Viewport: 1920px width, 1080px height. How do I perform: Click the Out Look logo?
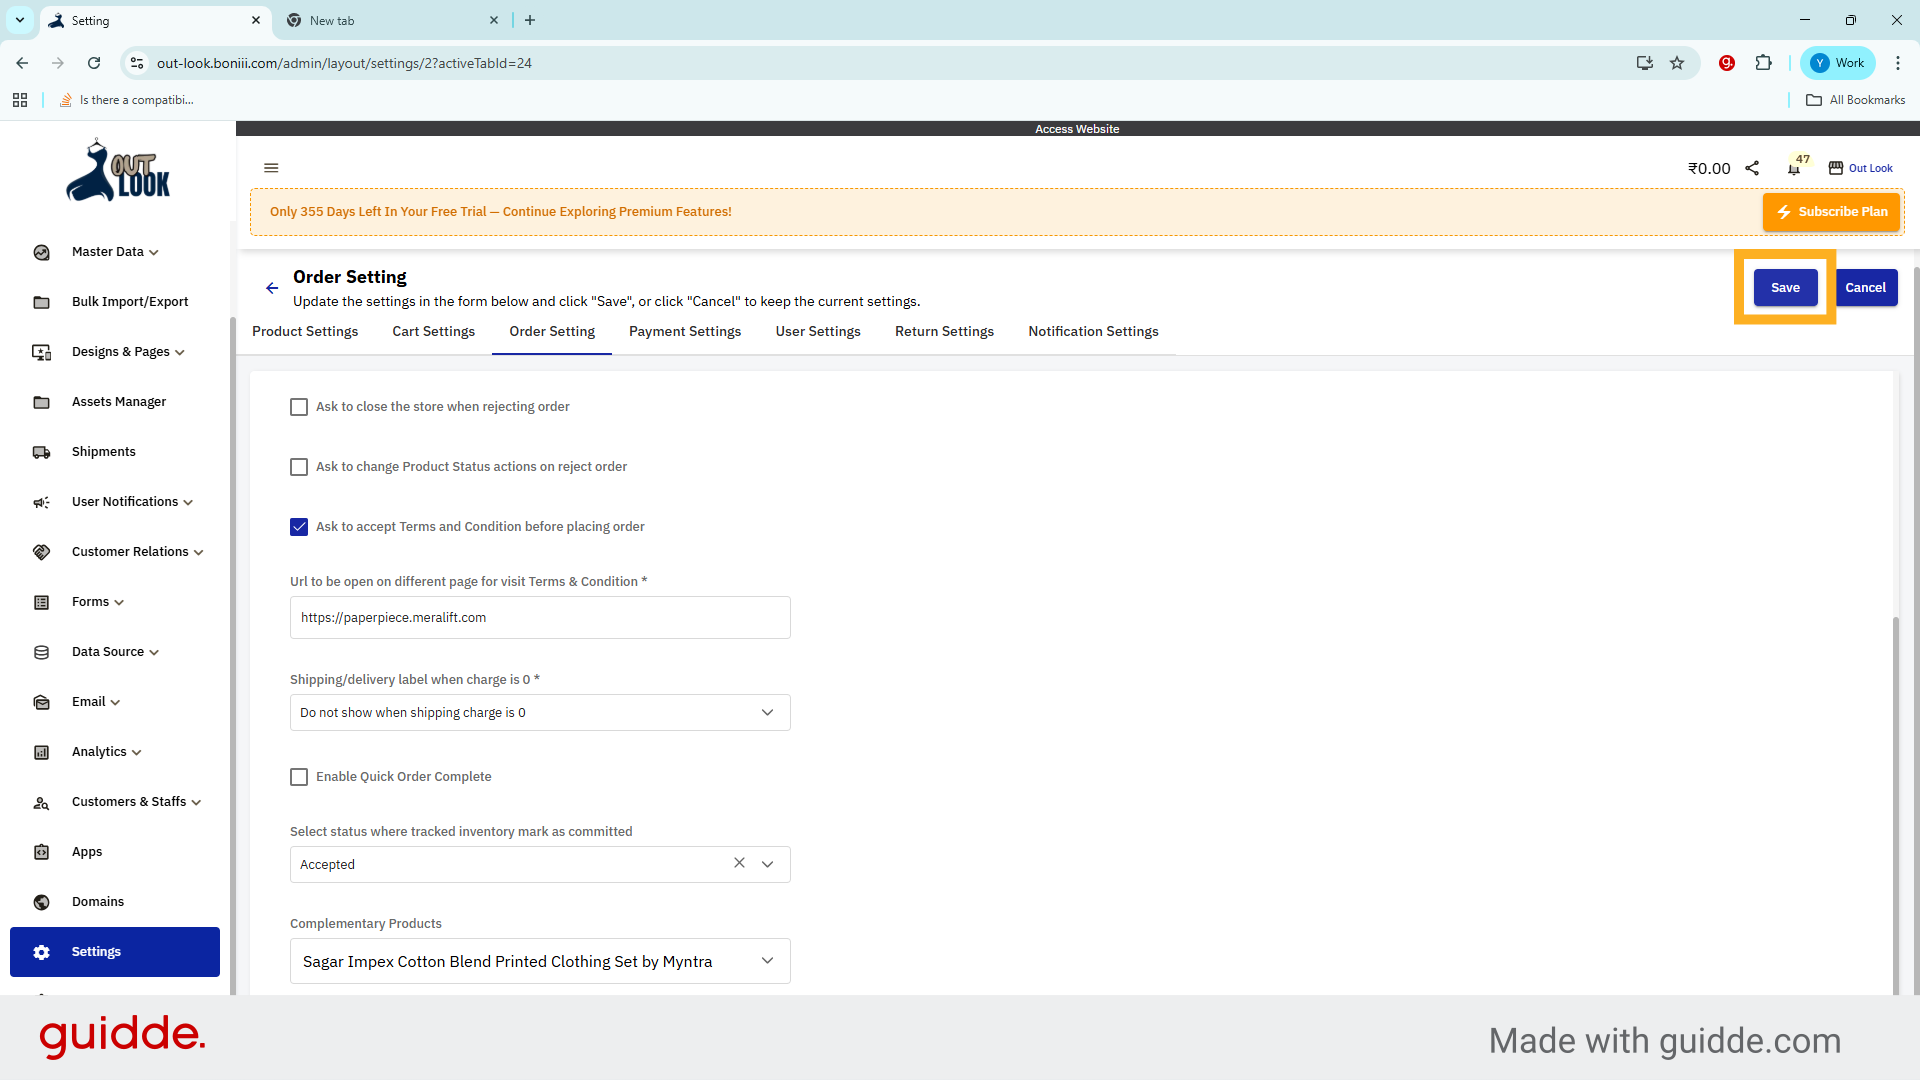tap(118, 171)
